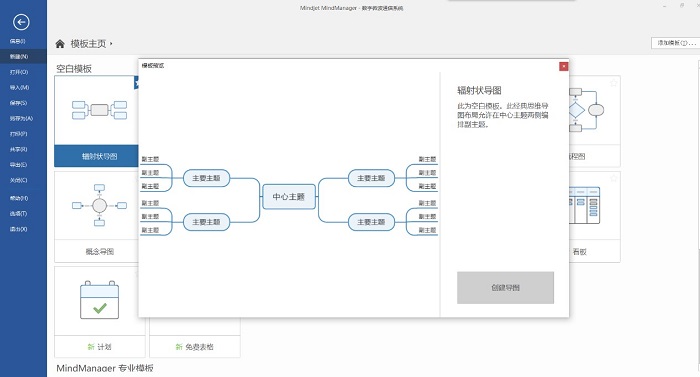Image resolution: width=700 pixels, height=377 pixels.
Task: Click the MindManager 专业模板 section heading
Action: [105, 369]
